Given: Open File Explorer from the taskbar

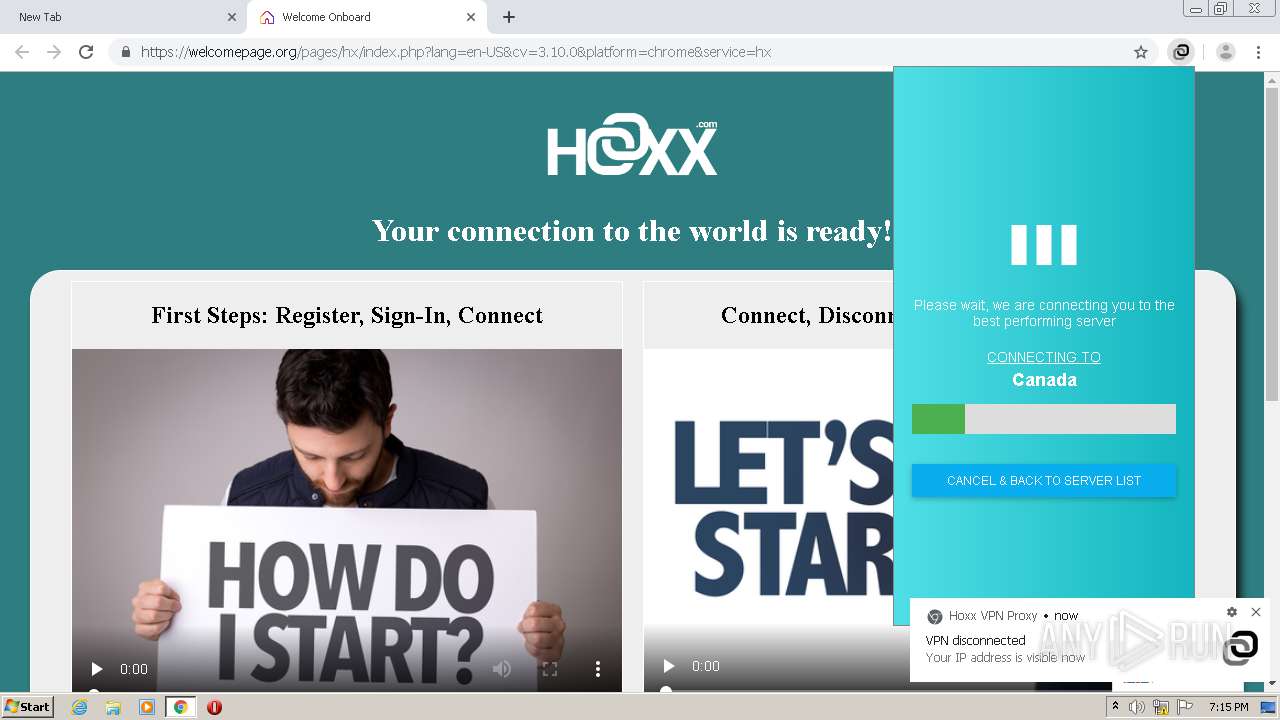Looking at the screenshot, I should tap(113, 707).
